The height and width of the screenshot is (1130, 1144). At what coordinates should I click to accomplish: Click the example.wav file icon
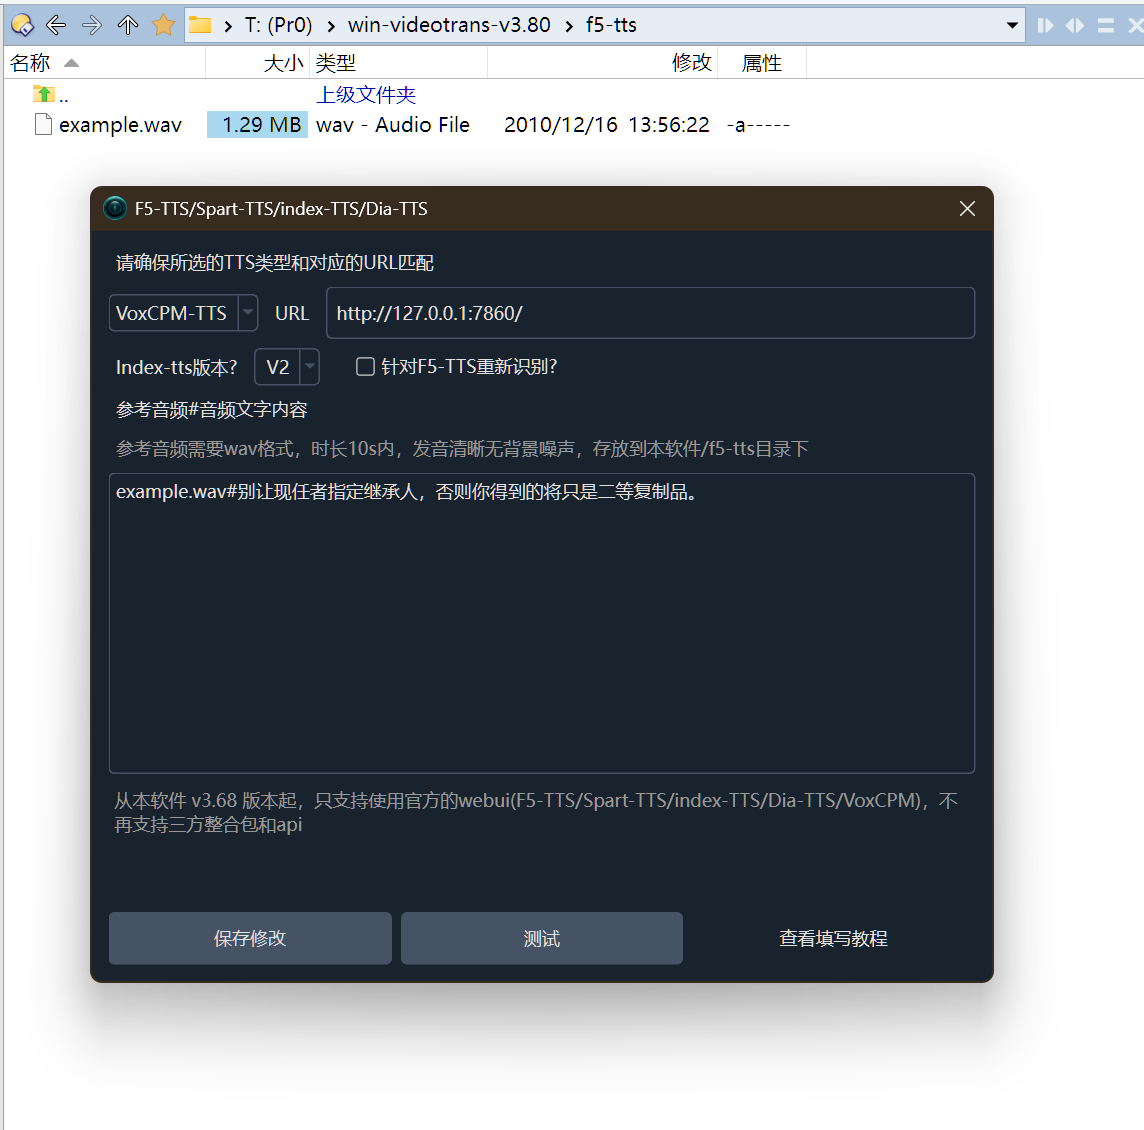tap(41, 124)
